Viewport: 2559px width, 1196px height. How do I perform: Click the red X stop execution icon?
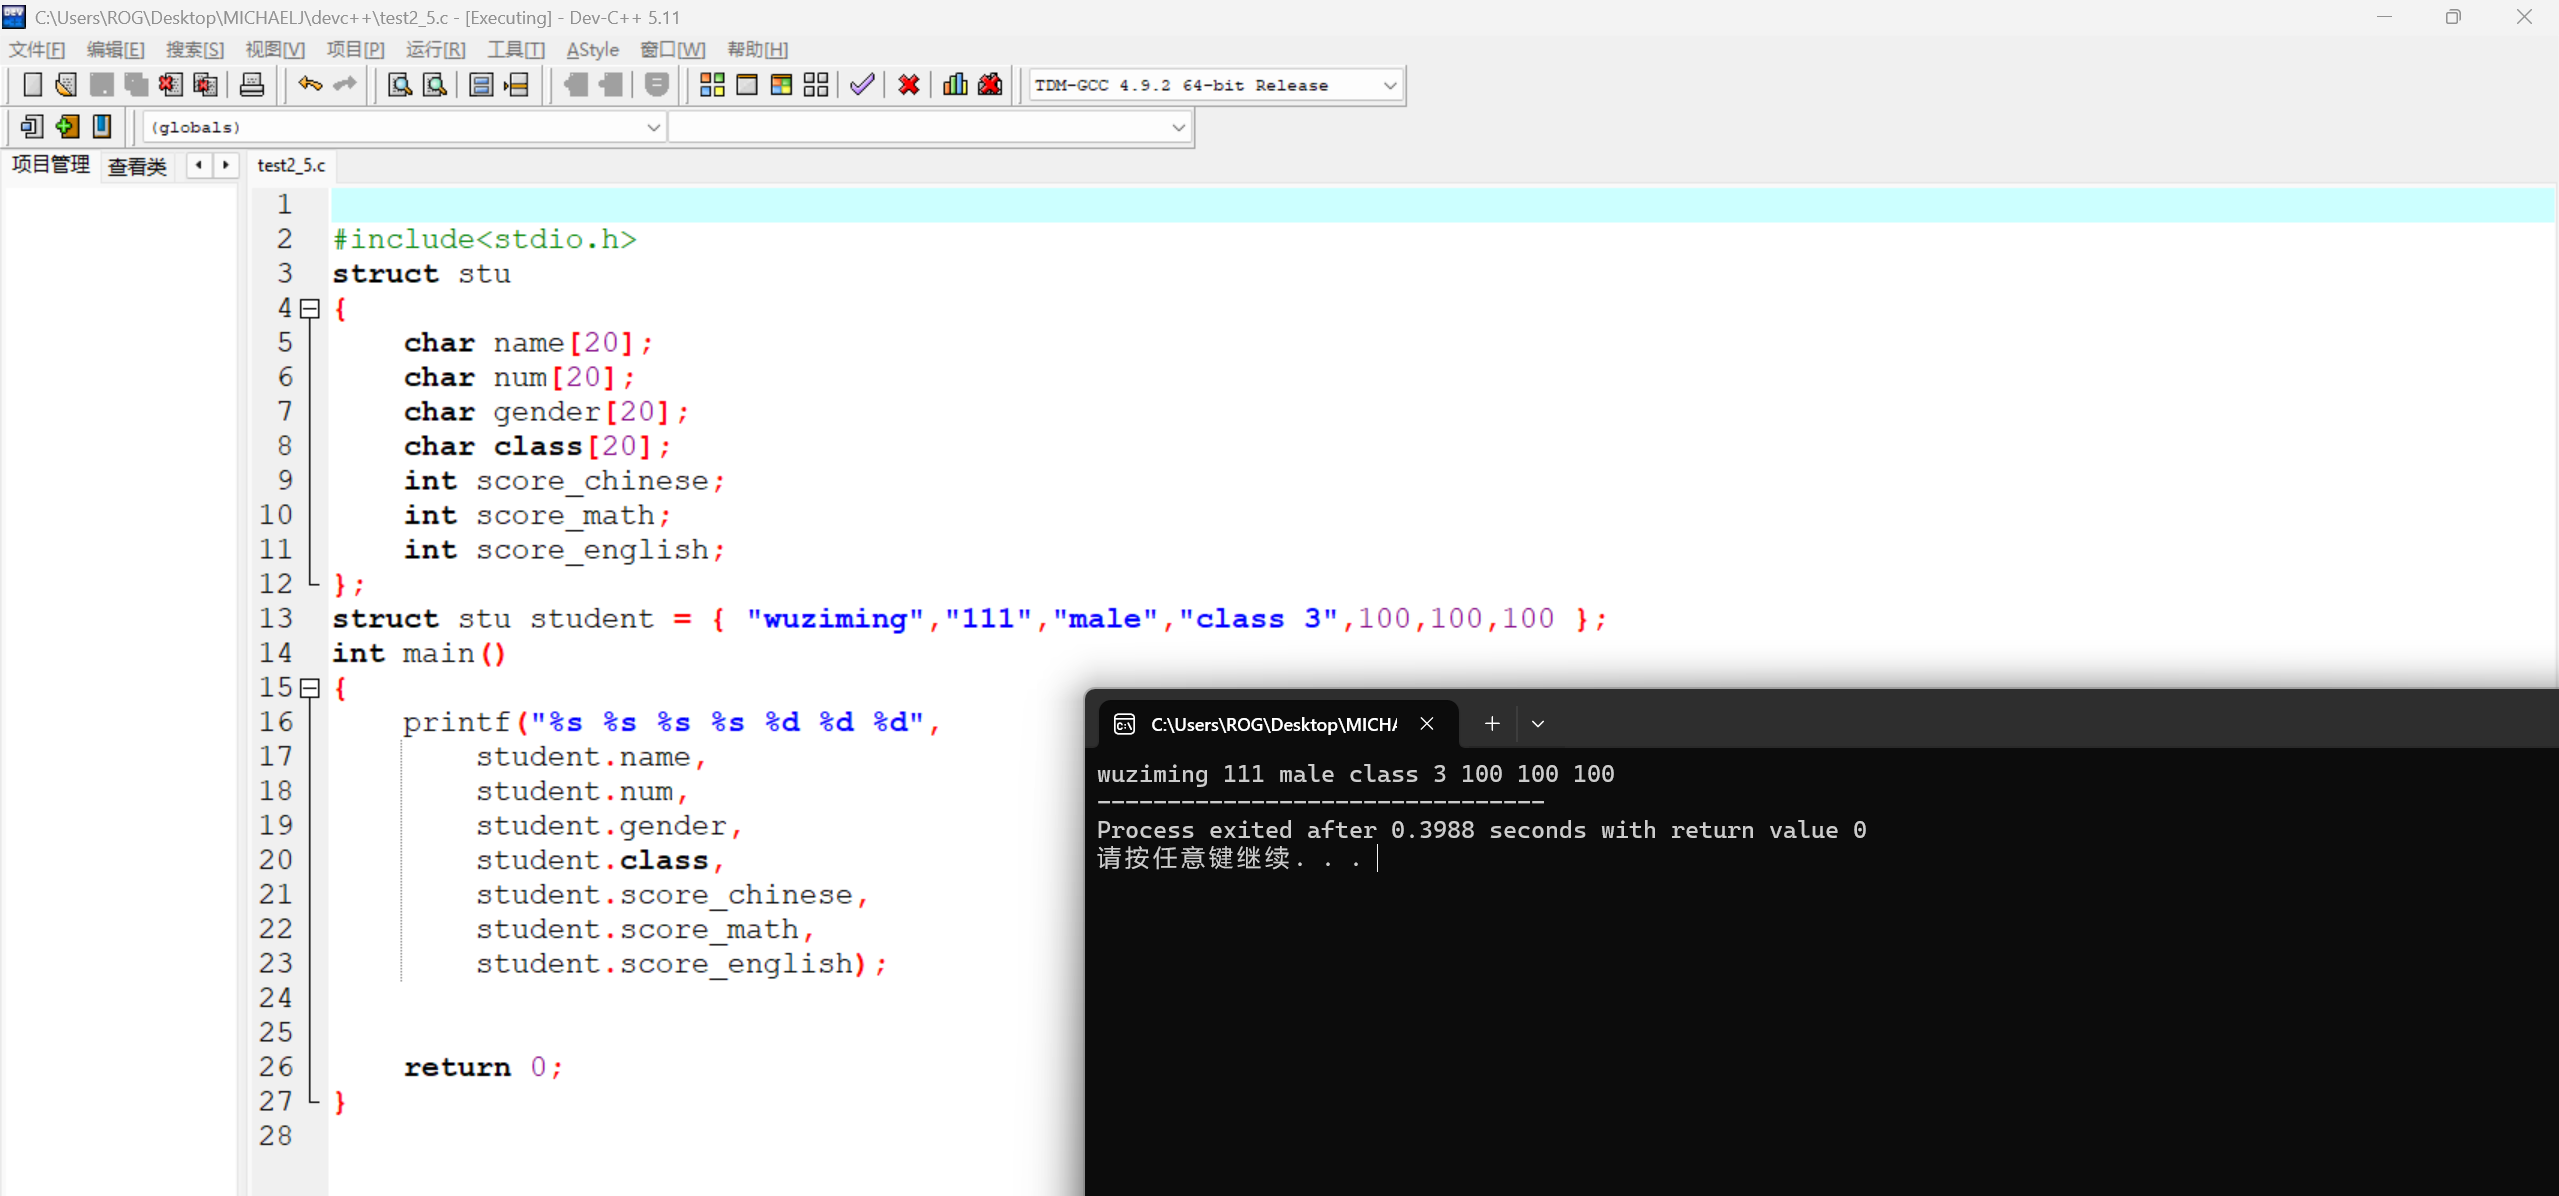908,85
